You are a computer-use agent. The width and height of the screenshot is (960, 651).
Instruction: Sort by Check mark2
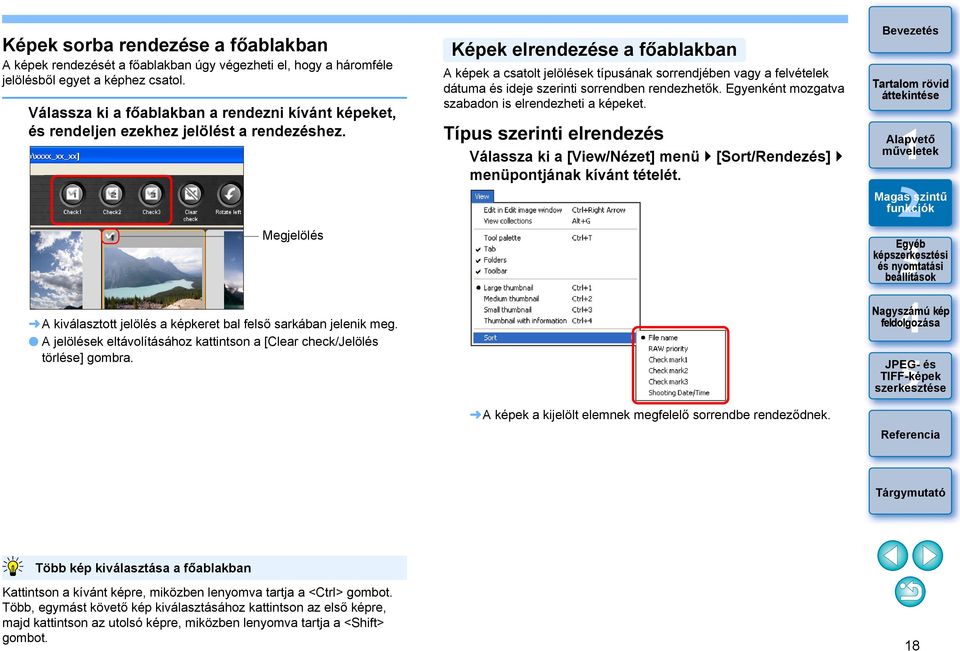tap(680, 371)
